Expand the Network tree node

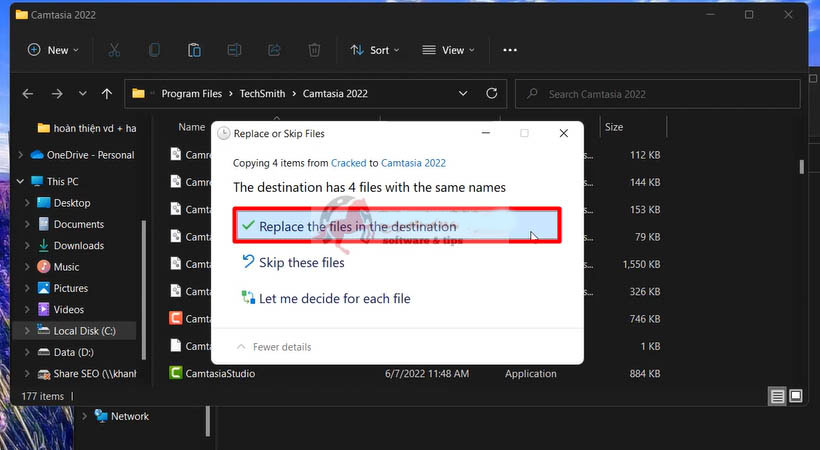click(84, 417)
